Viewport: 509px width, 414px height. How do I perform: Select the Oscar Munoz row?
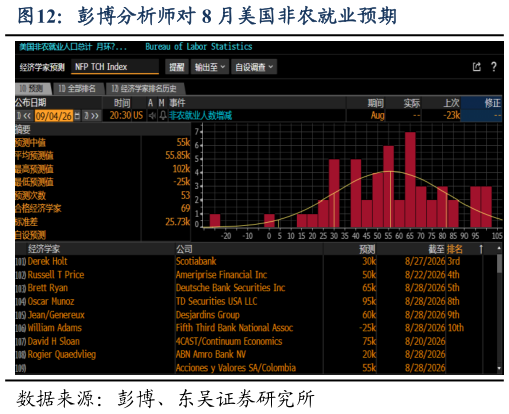pos(256,301)
